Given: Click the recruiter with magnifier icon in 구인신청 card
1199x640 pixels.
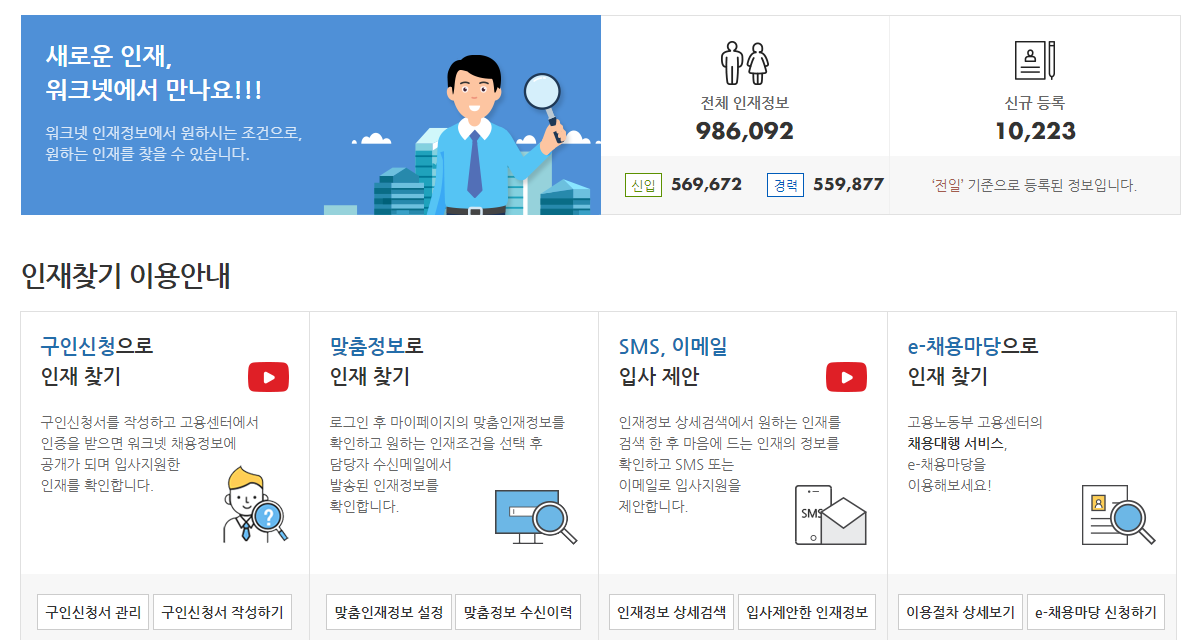Looking at the screenshot, I should tap(255, 505).
